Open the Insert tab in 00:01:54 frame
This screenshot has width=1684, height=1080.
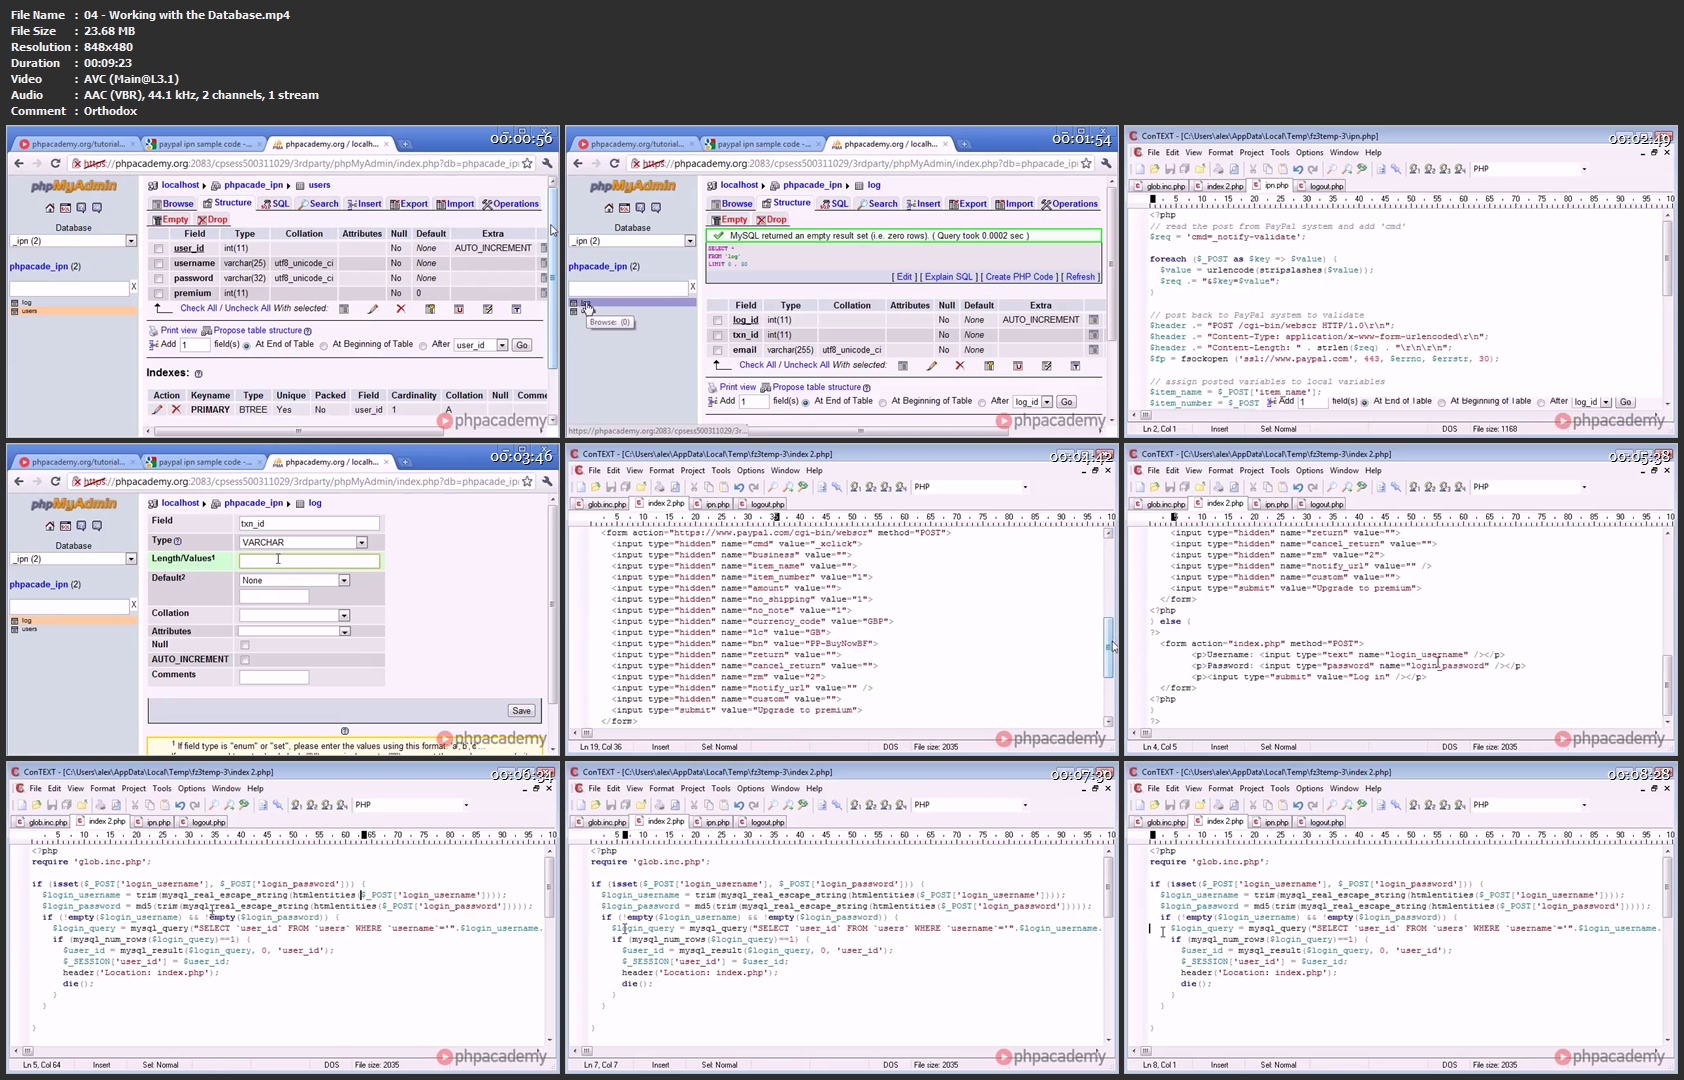click(923, 204)
